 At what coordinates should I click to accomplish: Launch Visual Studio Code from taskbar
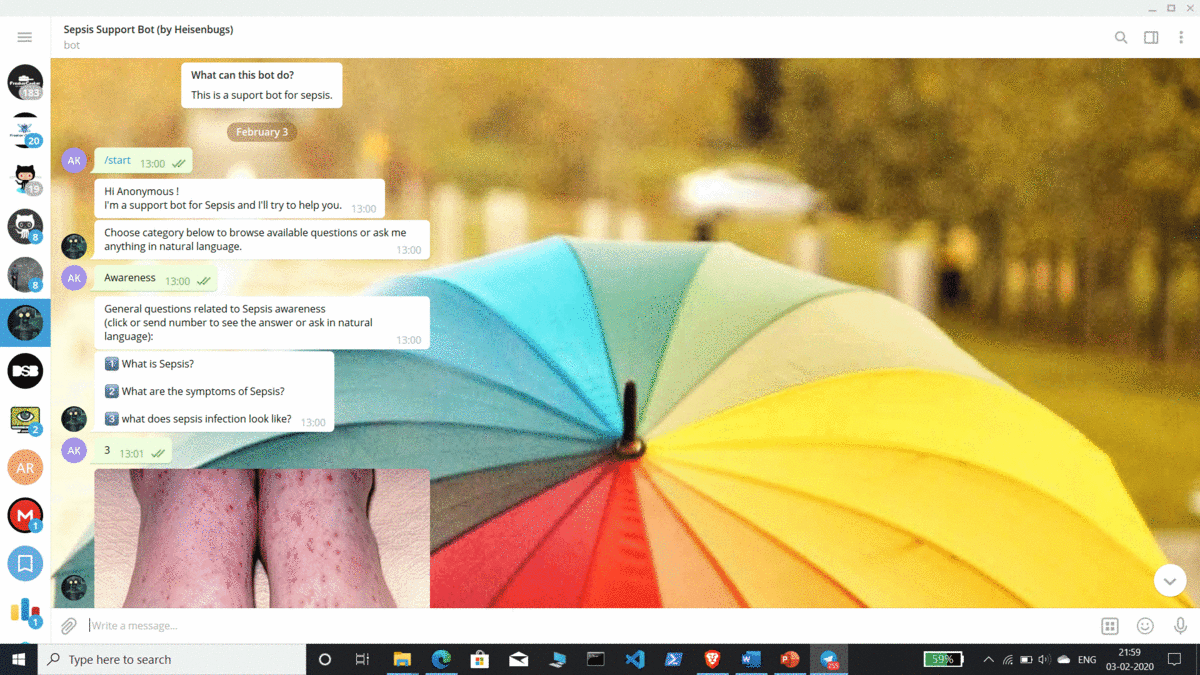634,659
